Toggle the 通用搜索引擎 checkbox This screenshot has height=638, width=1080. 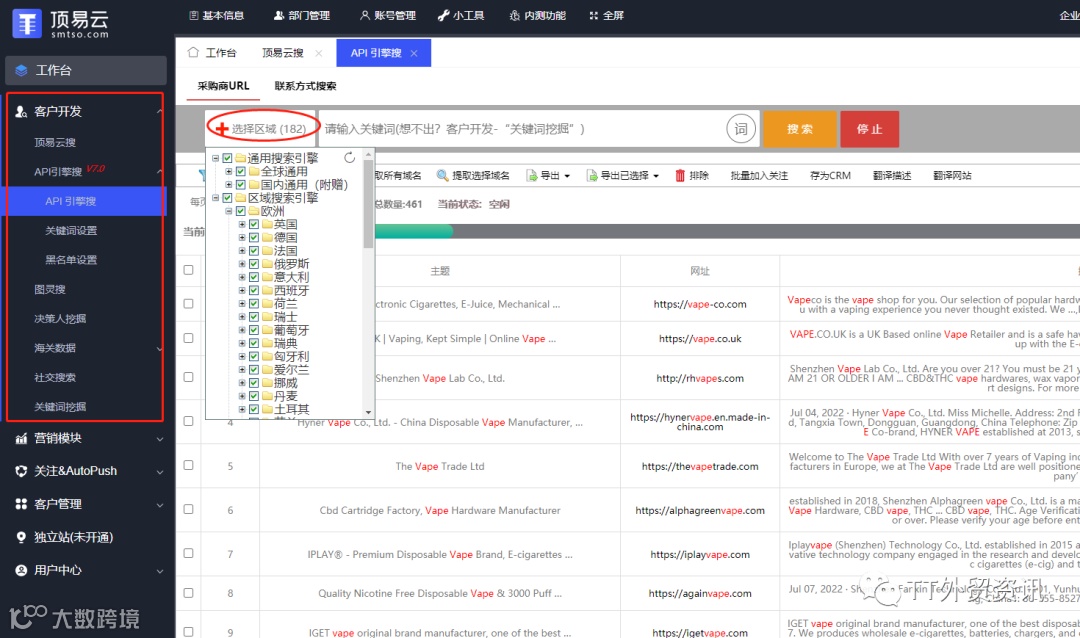[x=227, y=158]
